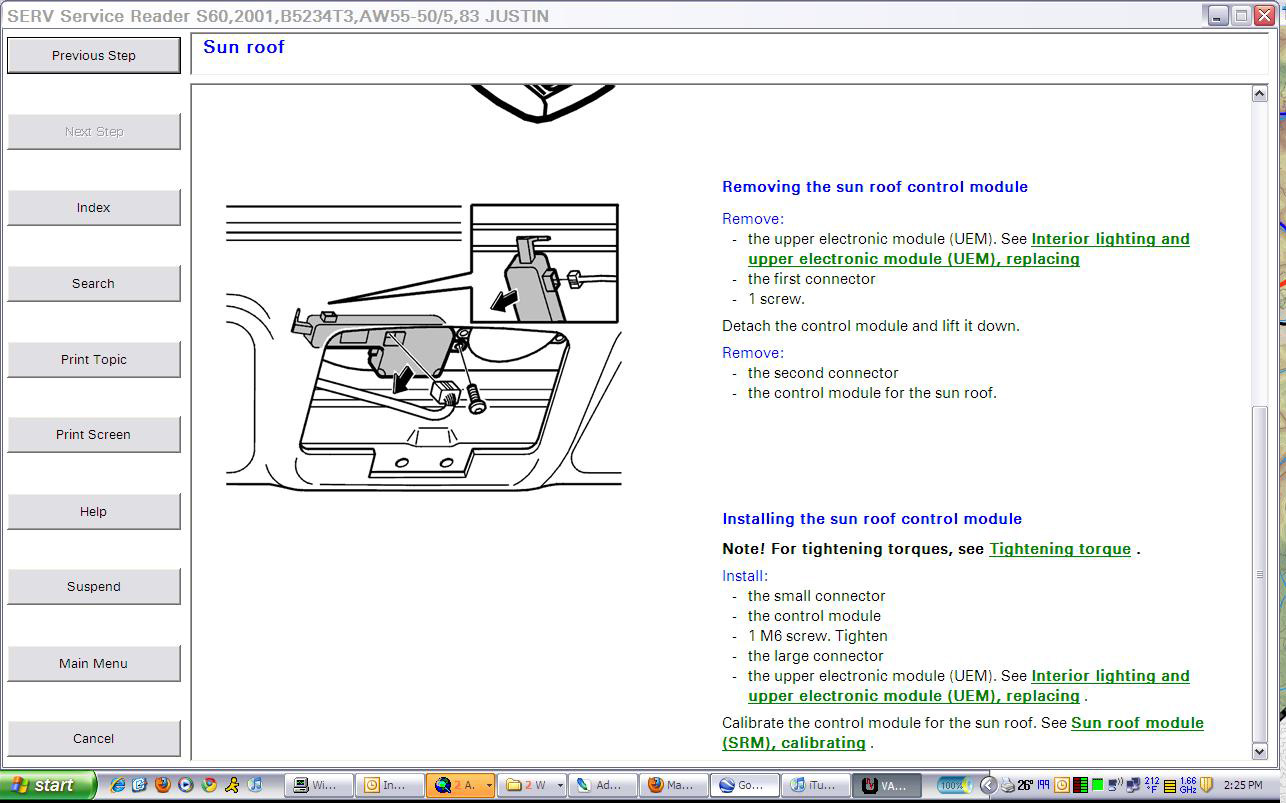Launch iTunes from Quick Launch icons

click(254, 785)
